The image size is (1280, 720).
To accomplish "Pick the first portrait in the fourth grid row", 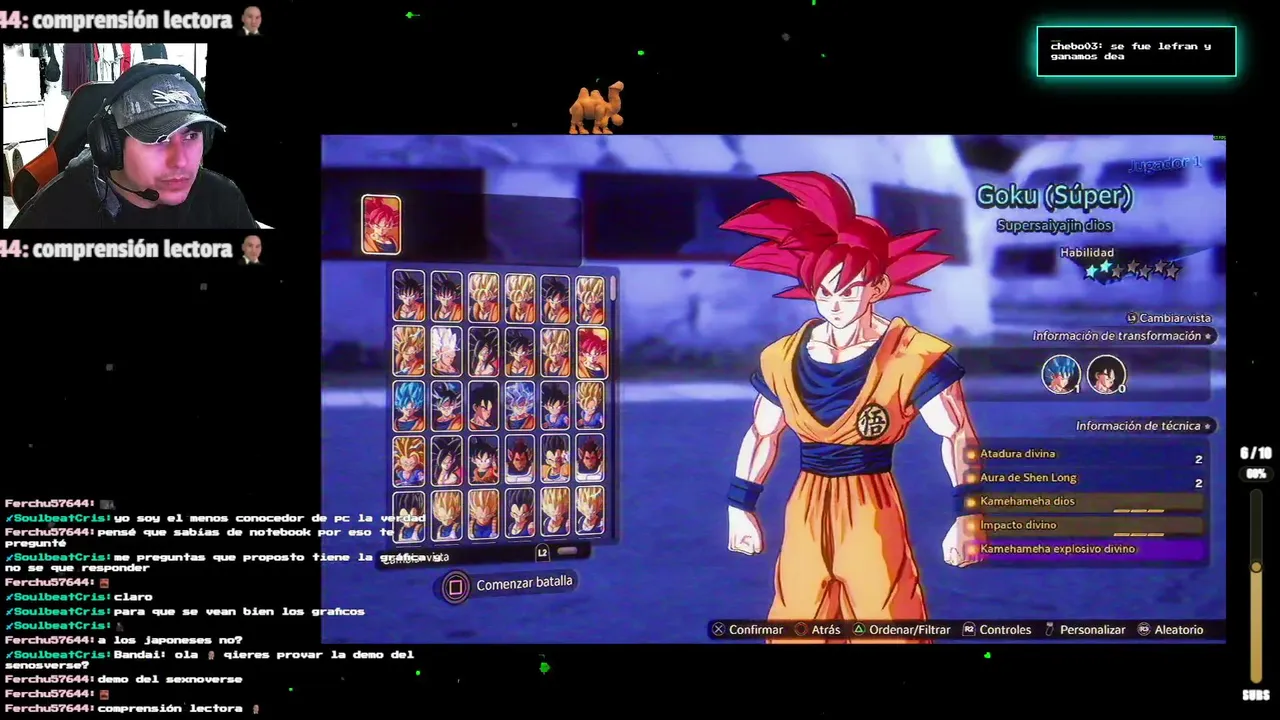I will (x=409, y=461).
